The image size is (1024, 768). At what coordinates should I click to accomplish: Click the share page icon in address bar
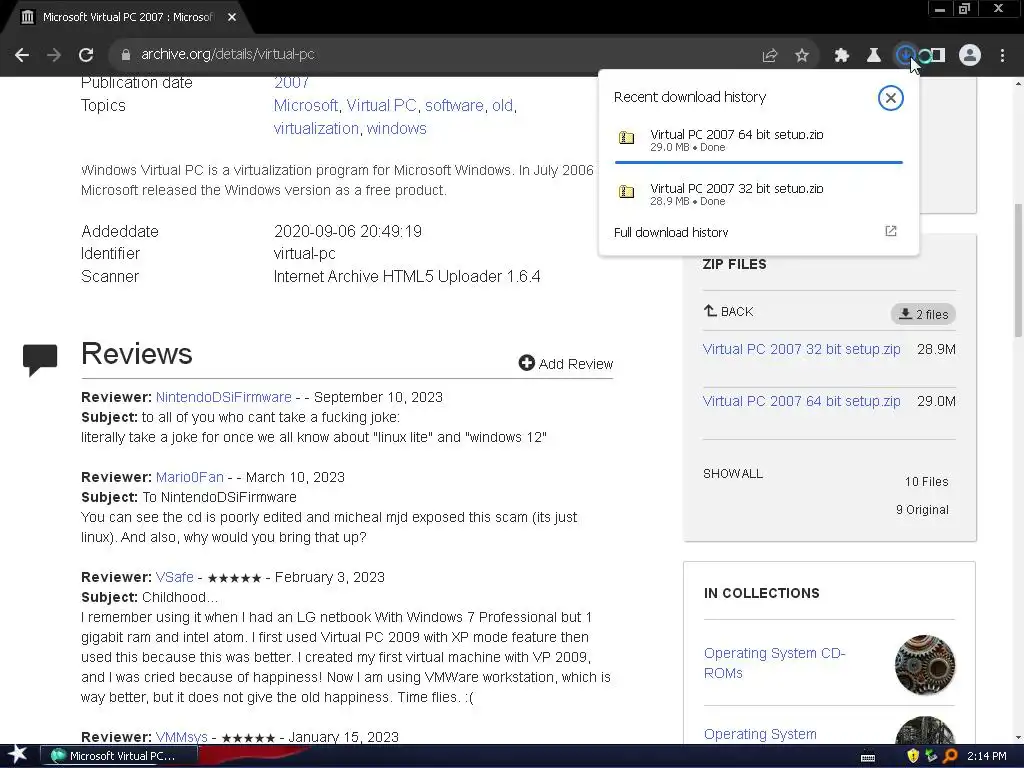770,56
